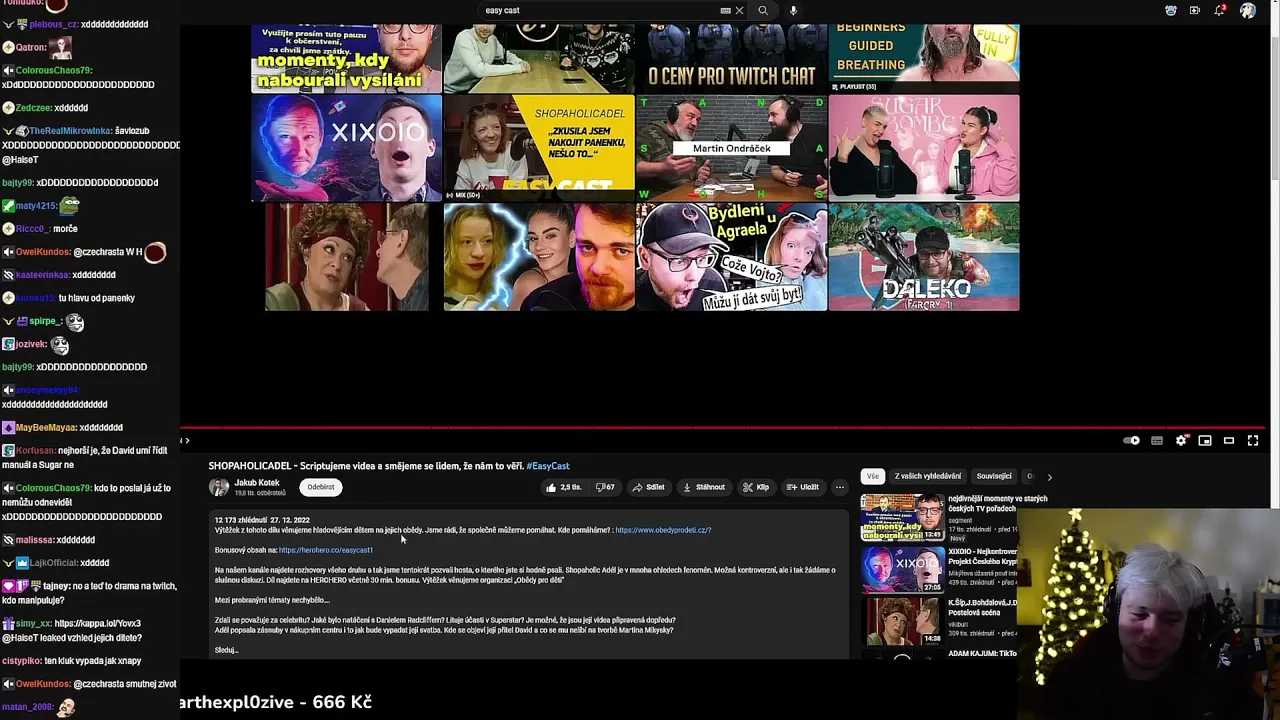Open end-screen 'DALEKO' Far Cry video card

(924, 257)
